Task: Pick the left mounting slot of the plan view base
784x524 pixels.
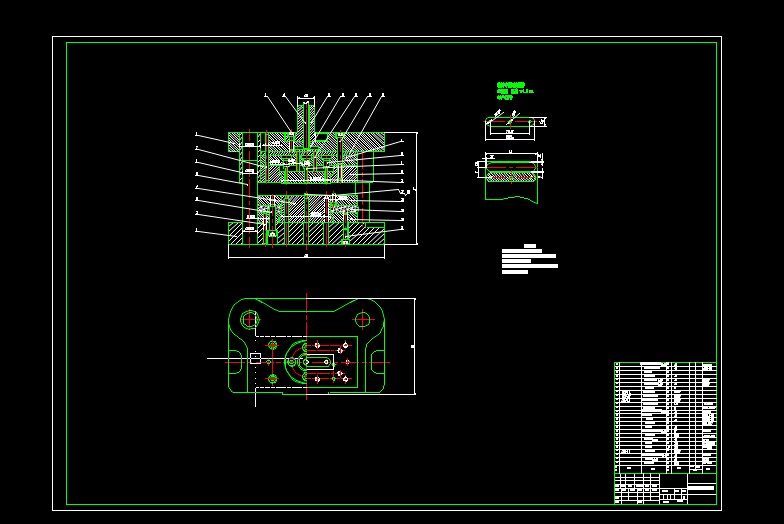Action: [235, 362]
